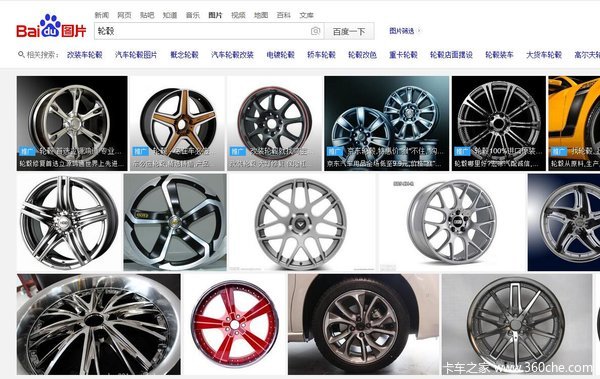Switch to the 新闻 tab
Screen dimensions: 600x379
102,15
